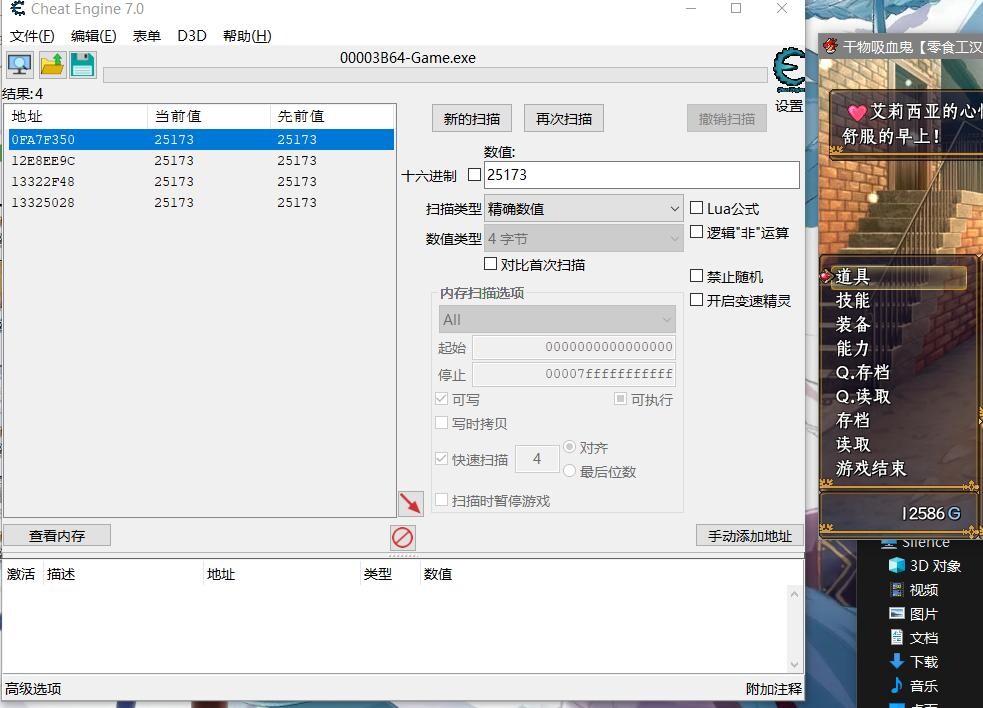The image size is (983, 708).
Task: Click the open file folder icon
Action: [x=52, y=65]
